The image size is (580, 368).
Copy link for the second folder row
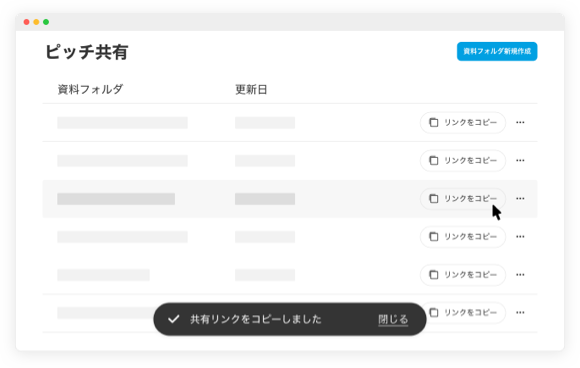click(x=463, y=161)
